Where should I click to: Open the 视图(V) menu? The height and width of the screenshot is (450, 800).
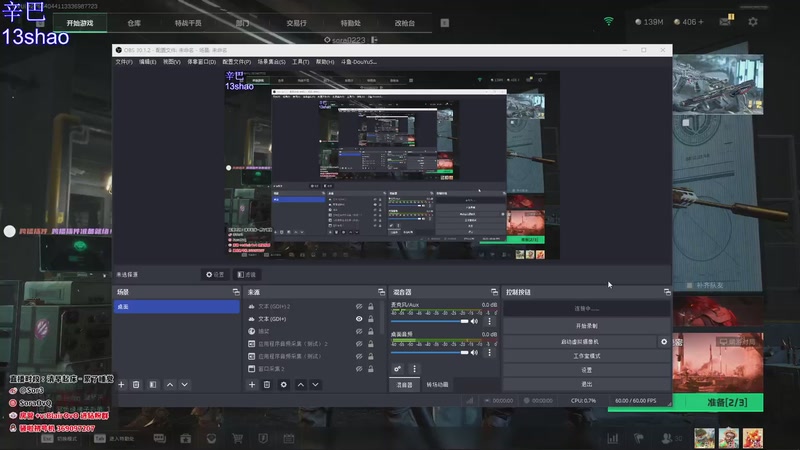click(x=171, y=62)
